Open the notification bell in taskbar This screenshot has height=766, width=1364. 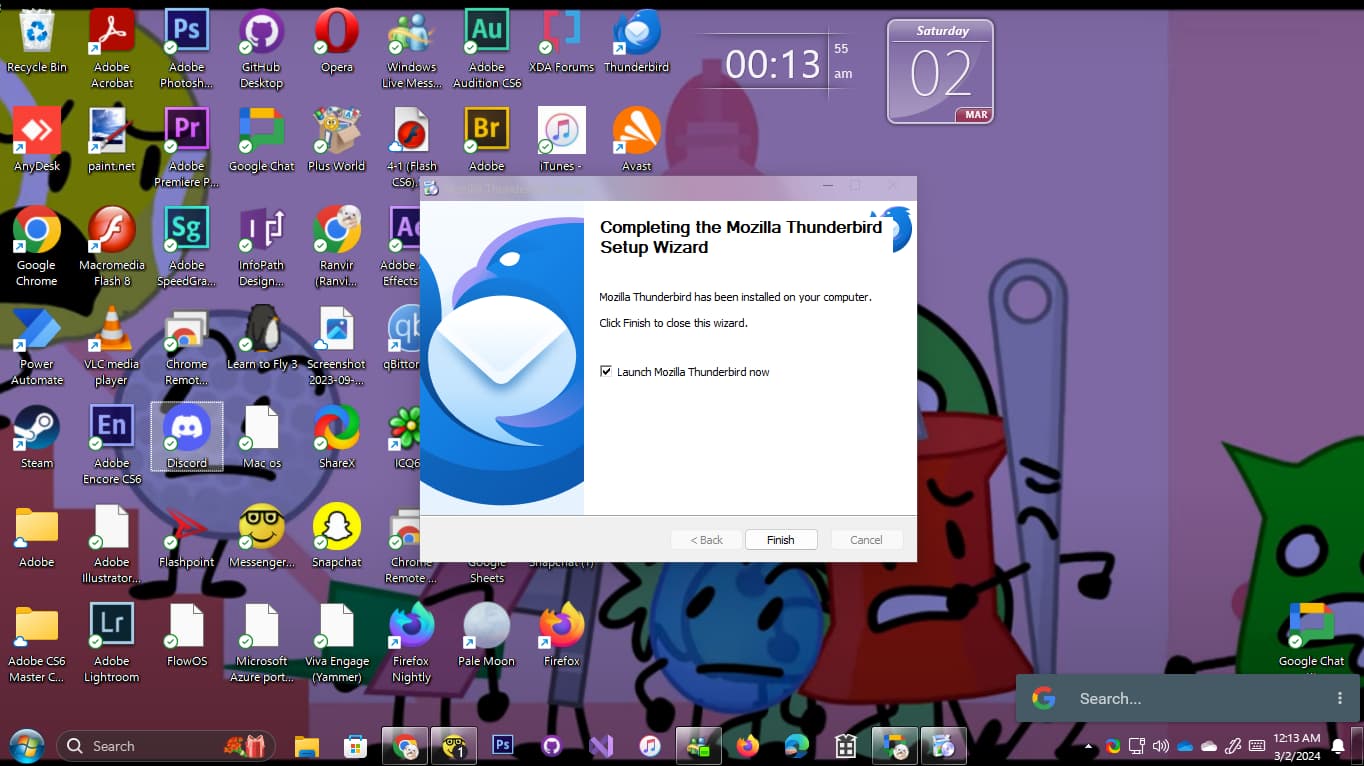(1338, 746)
